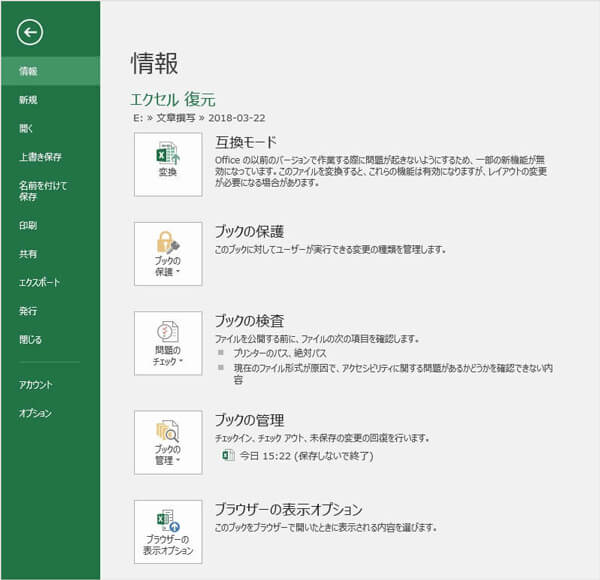
Task: Click the 情報 page title
Action: (155, 63)
